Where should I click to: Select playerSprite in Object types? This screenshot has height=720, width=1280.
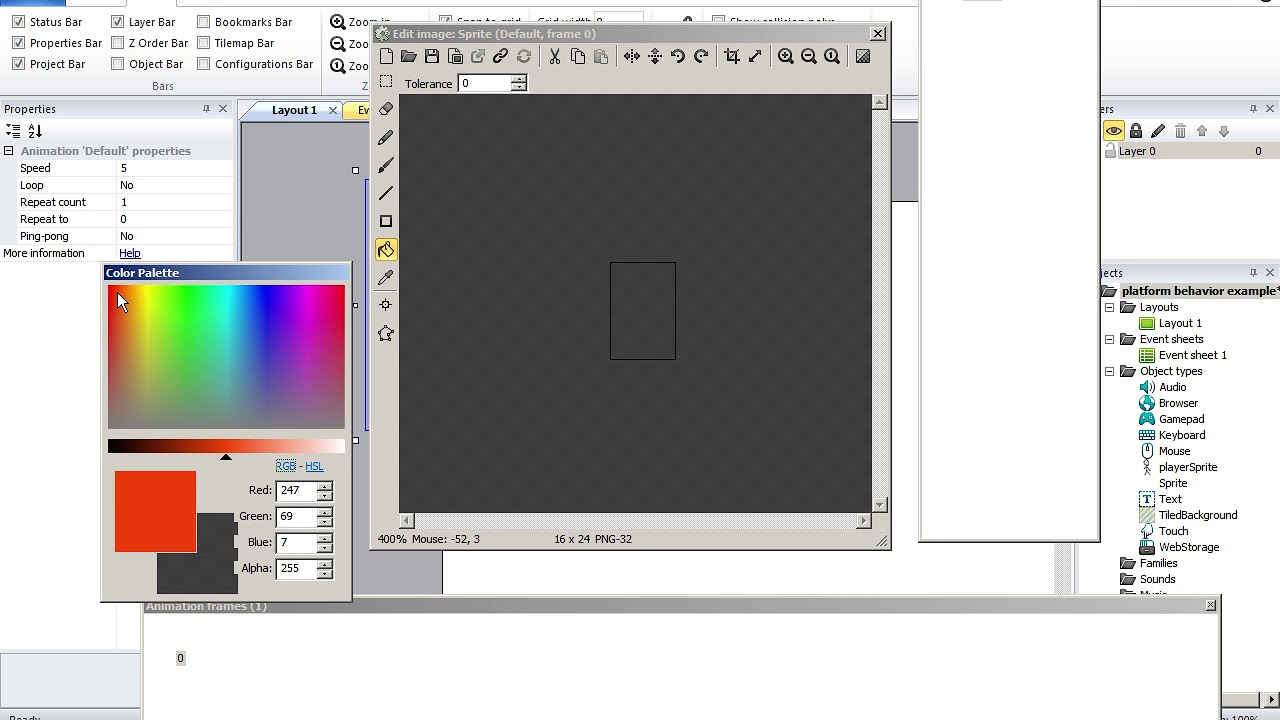1188,468
